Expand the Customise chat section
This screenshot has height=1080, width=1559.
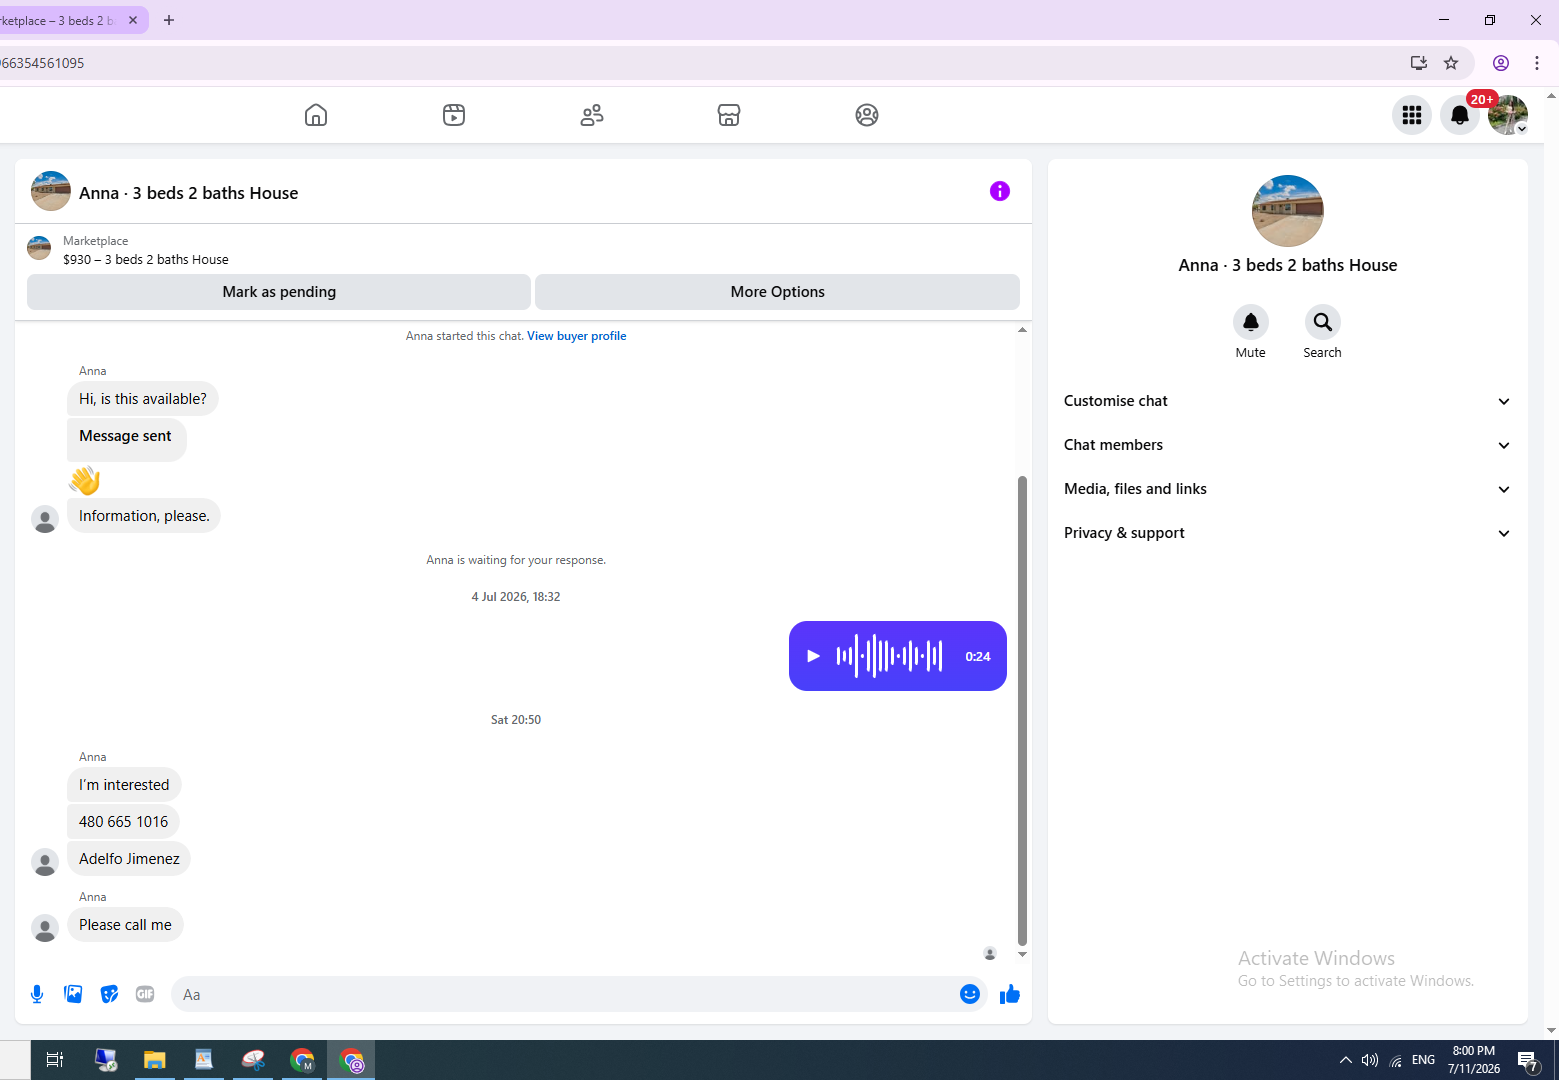[x=1288, y=401]
